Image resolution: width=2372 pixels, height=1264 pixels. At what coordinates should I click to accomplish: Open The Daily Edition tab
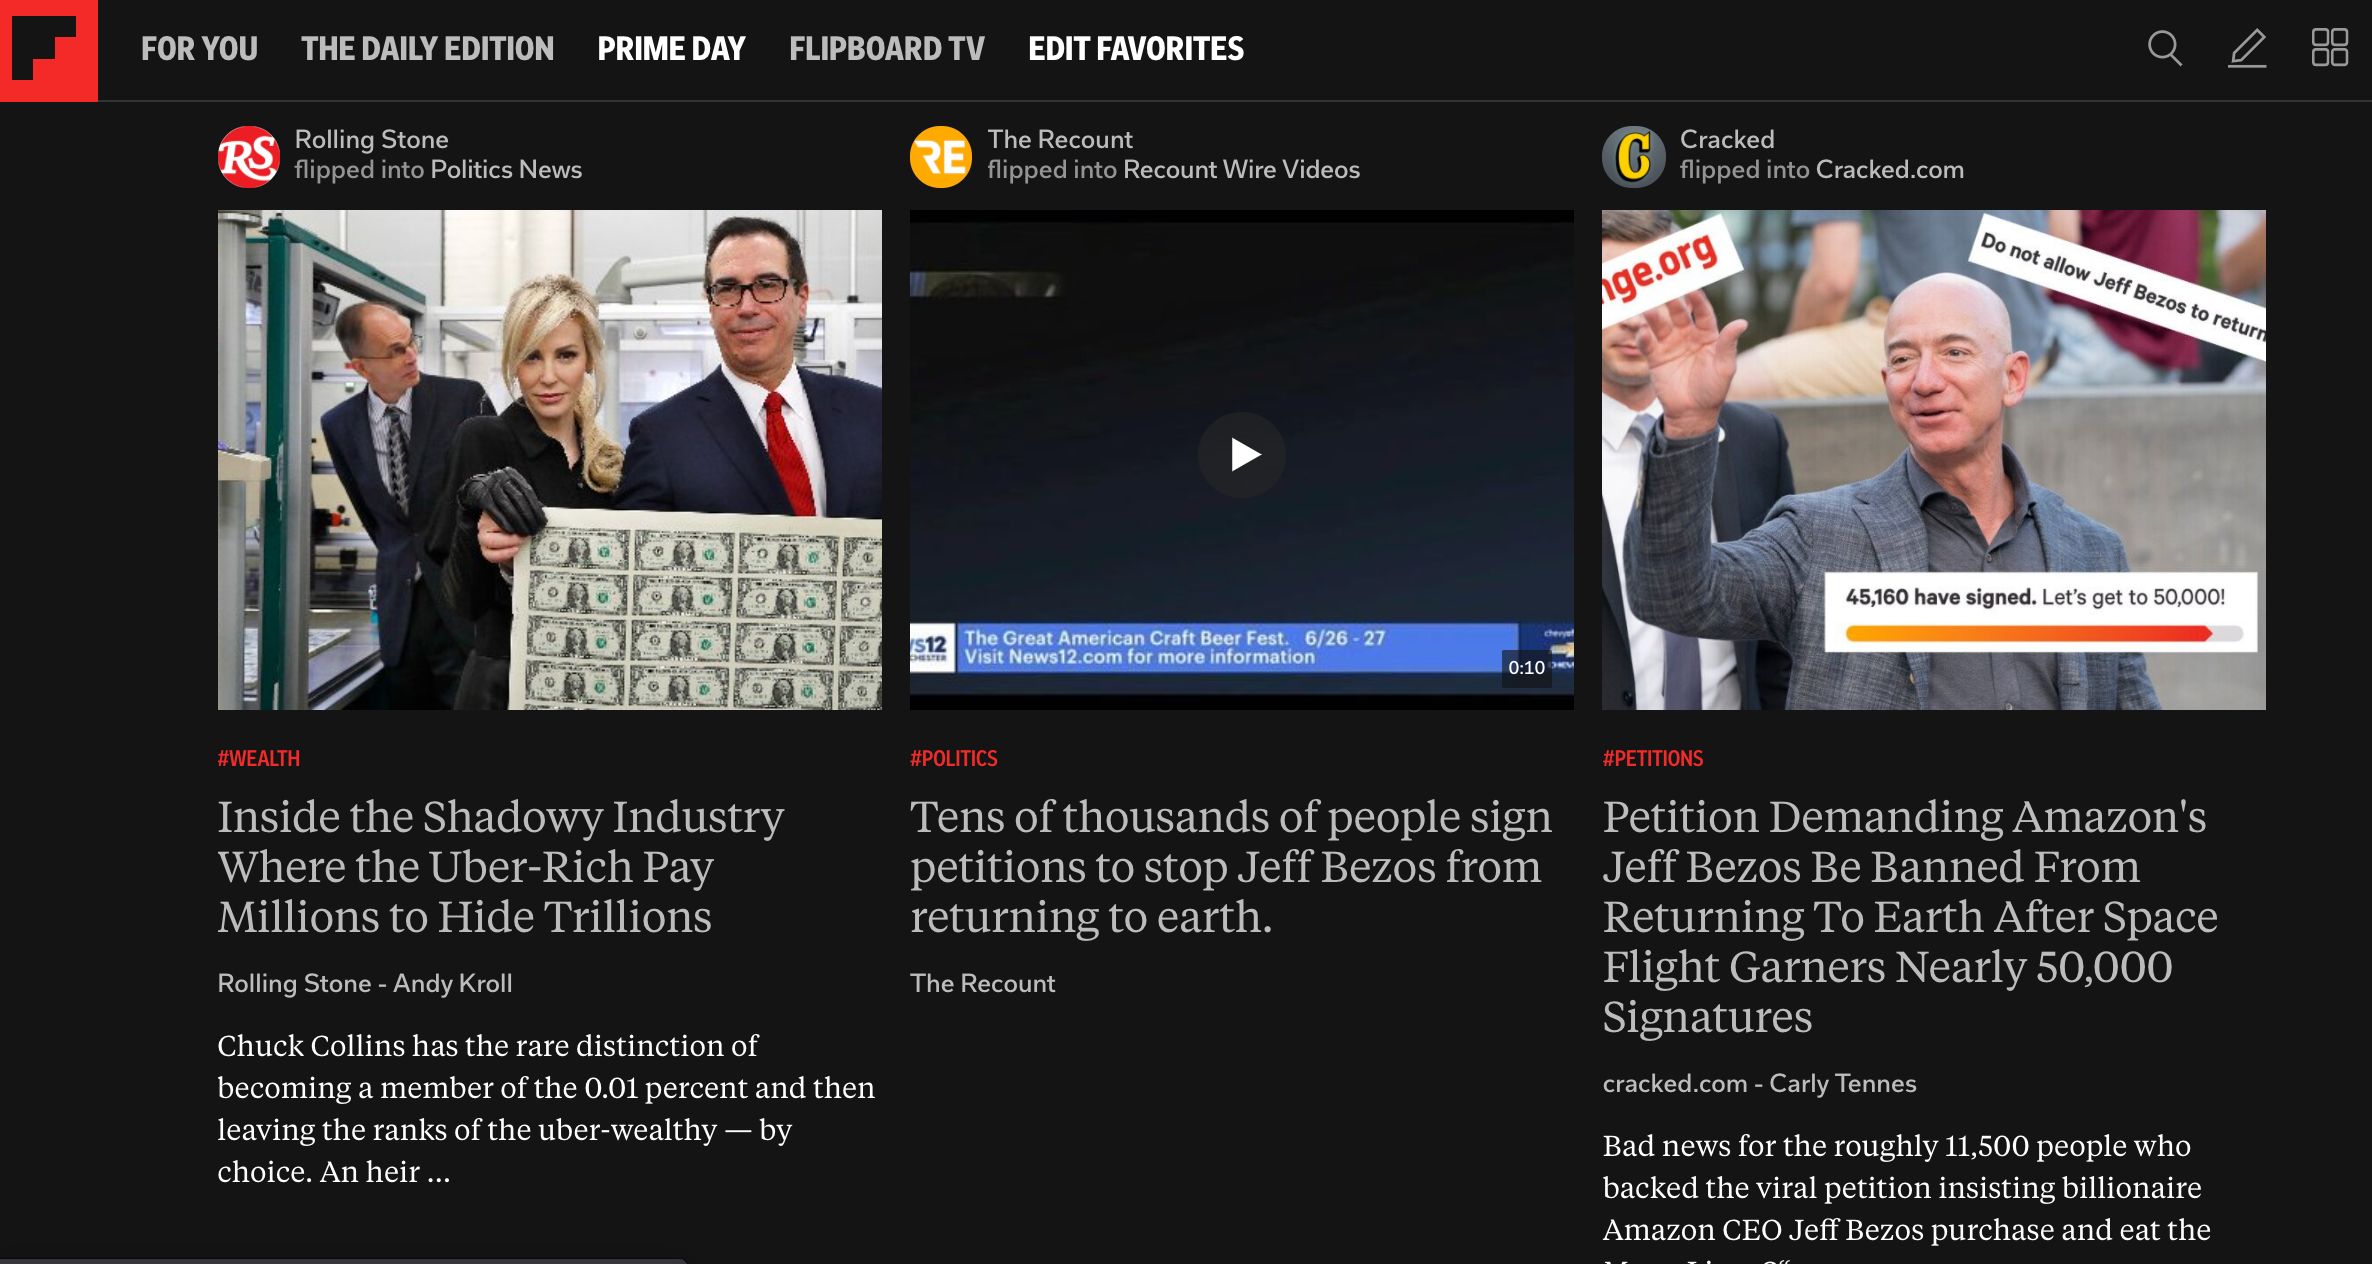click(427, 49)
